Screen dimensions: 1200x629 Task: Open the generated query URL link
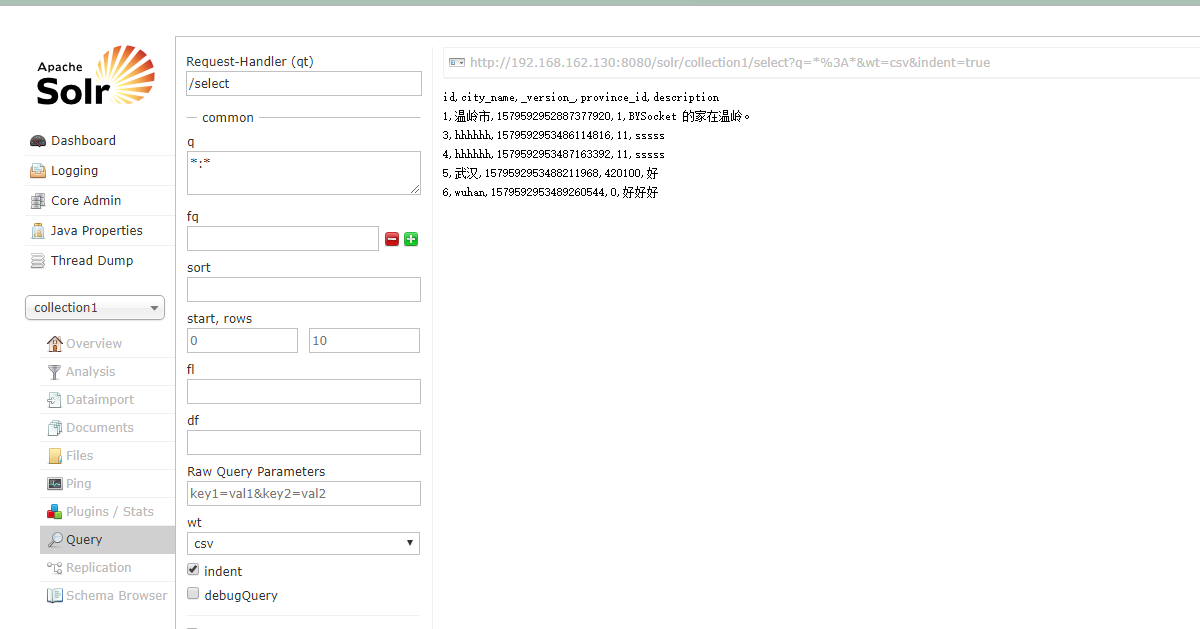730,62
